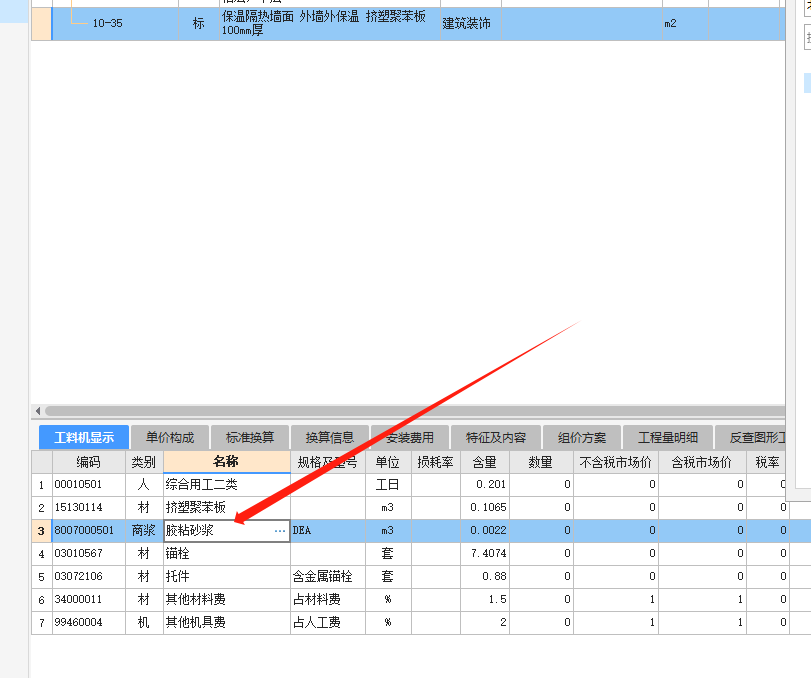Click the horizontal scrollbar left arrow
811x678 pixels.
click(x=38, y=411)
